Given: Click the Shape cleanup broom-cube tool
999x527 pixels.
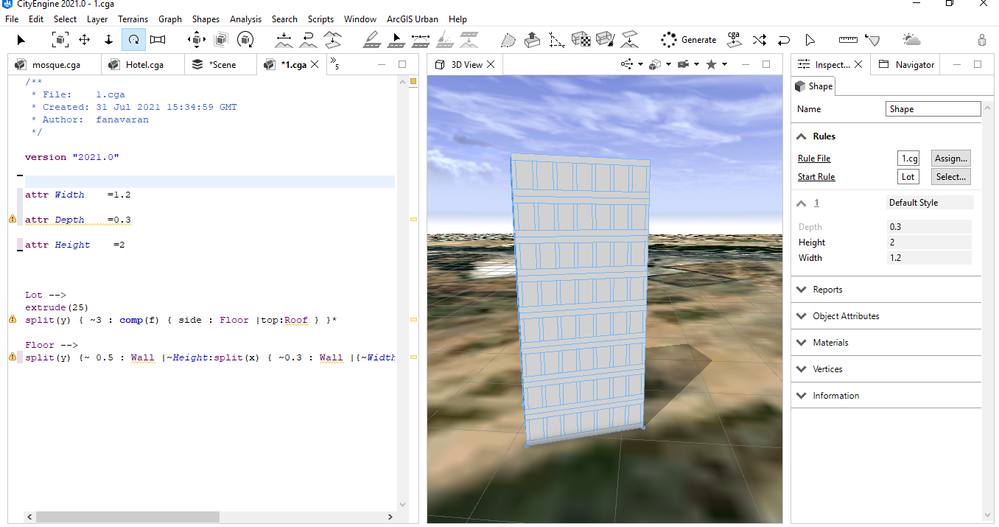Looking at the screenshot, I should 605,40.
